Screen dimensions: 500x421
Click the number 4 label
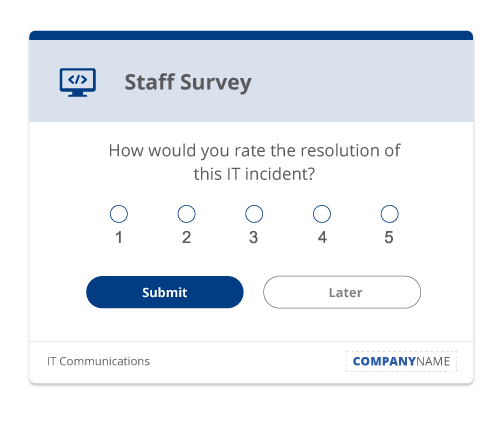(322, 237)
